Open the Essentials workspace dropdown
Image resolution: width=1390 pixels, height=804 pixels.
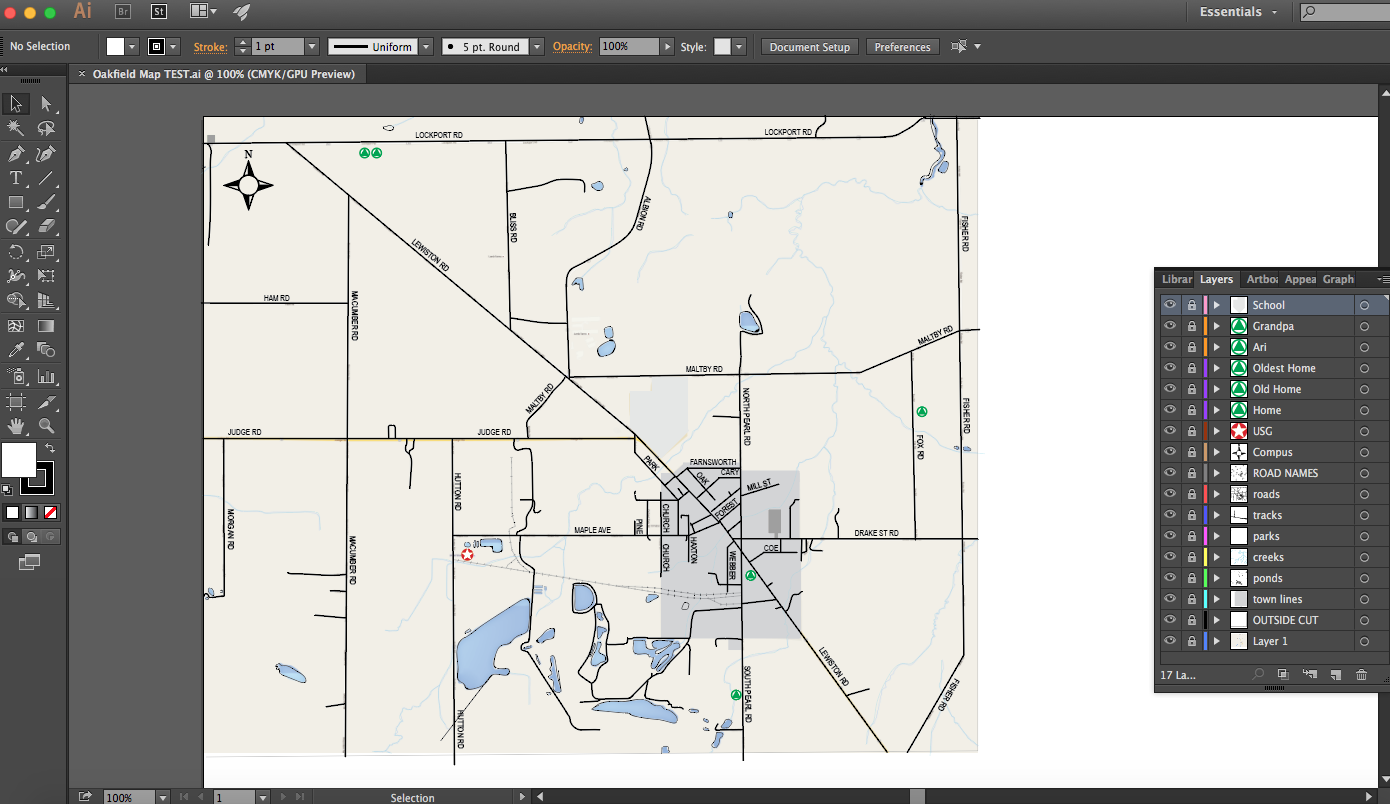tap(1239, 12)
